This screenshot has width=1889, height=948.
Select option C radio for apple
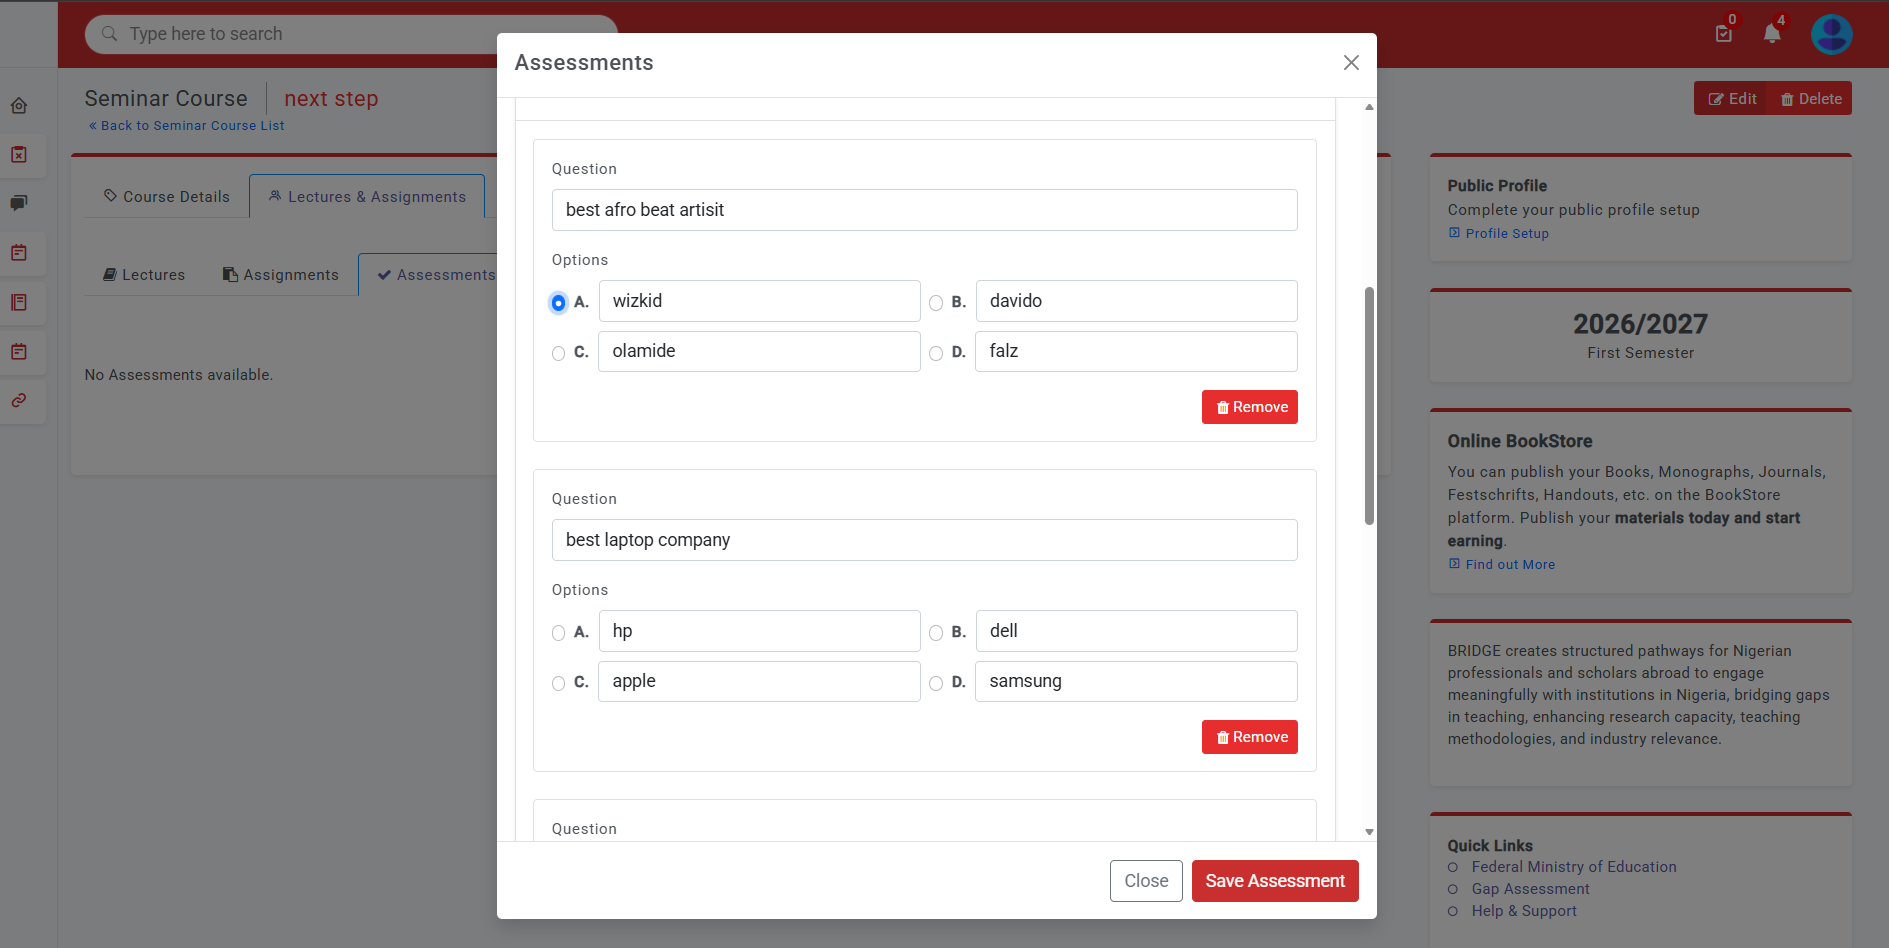558,683
